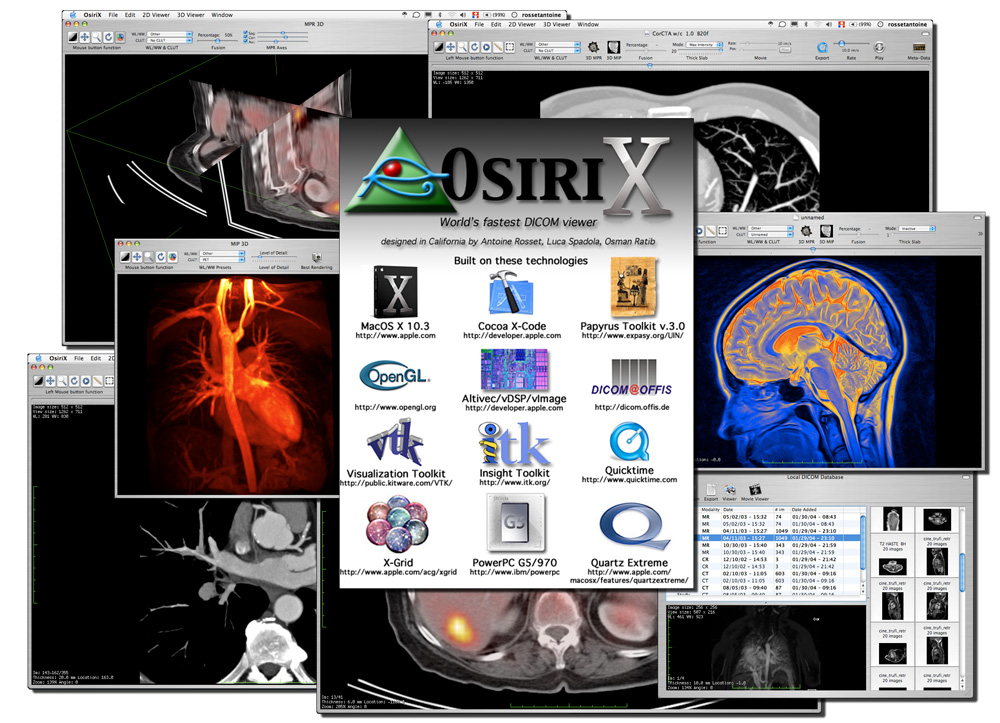Select the zoom tool in CorCTA window
Screen dimensions: 1000x723
click(462, 47)
